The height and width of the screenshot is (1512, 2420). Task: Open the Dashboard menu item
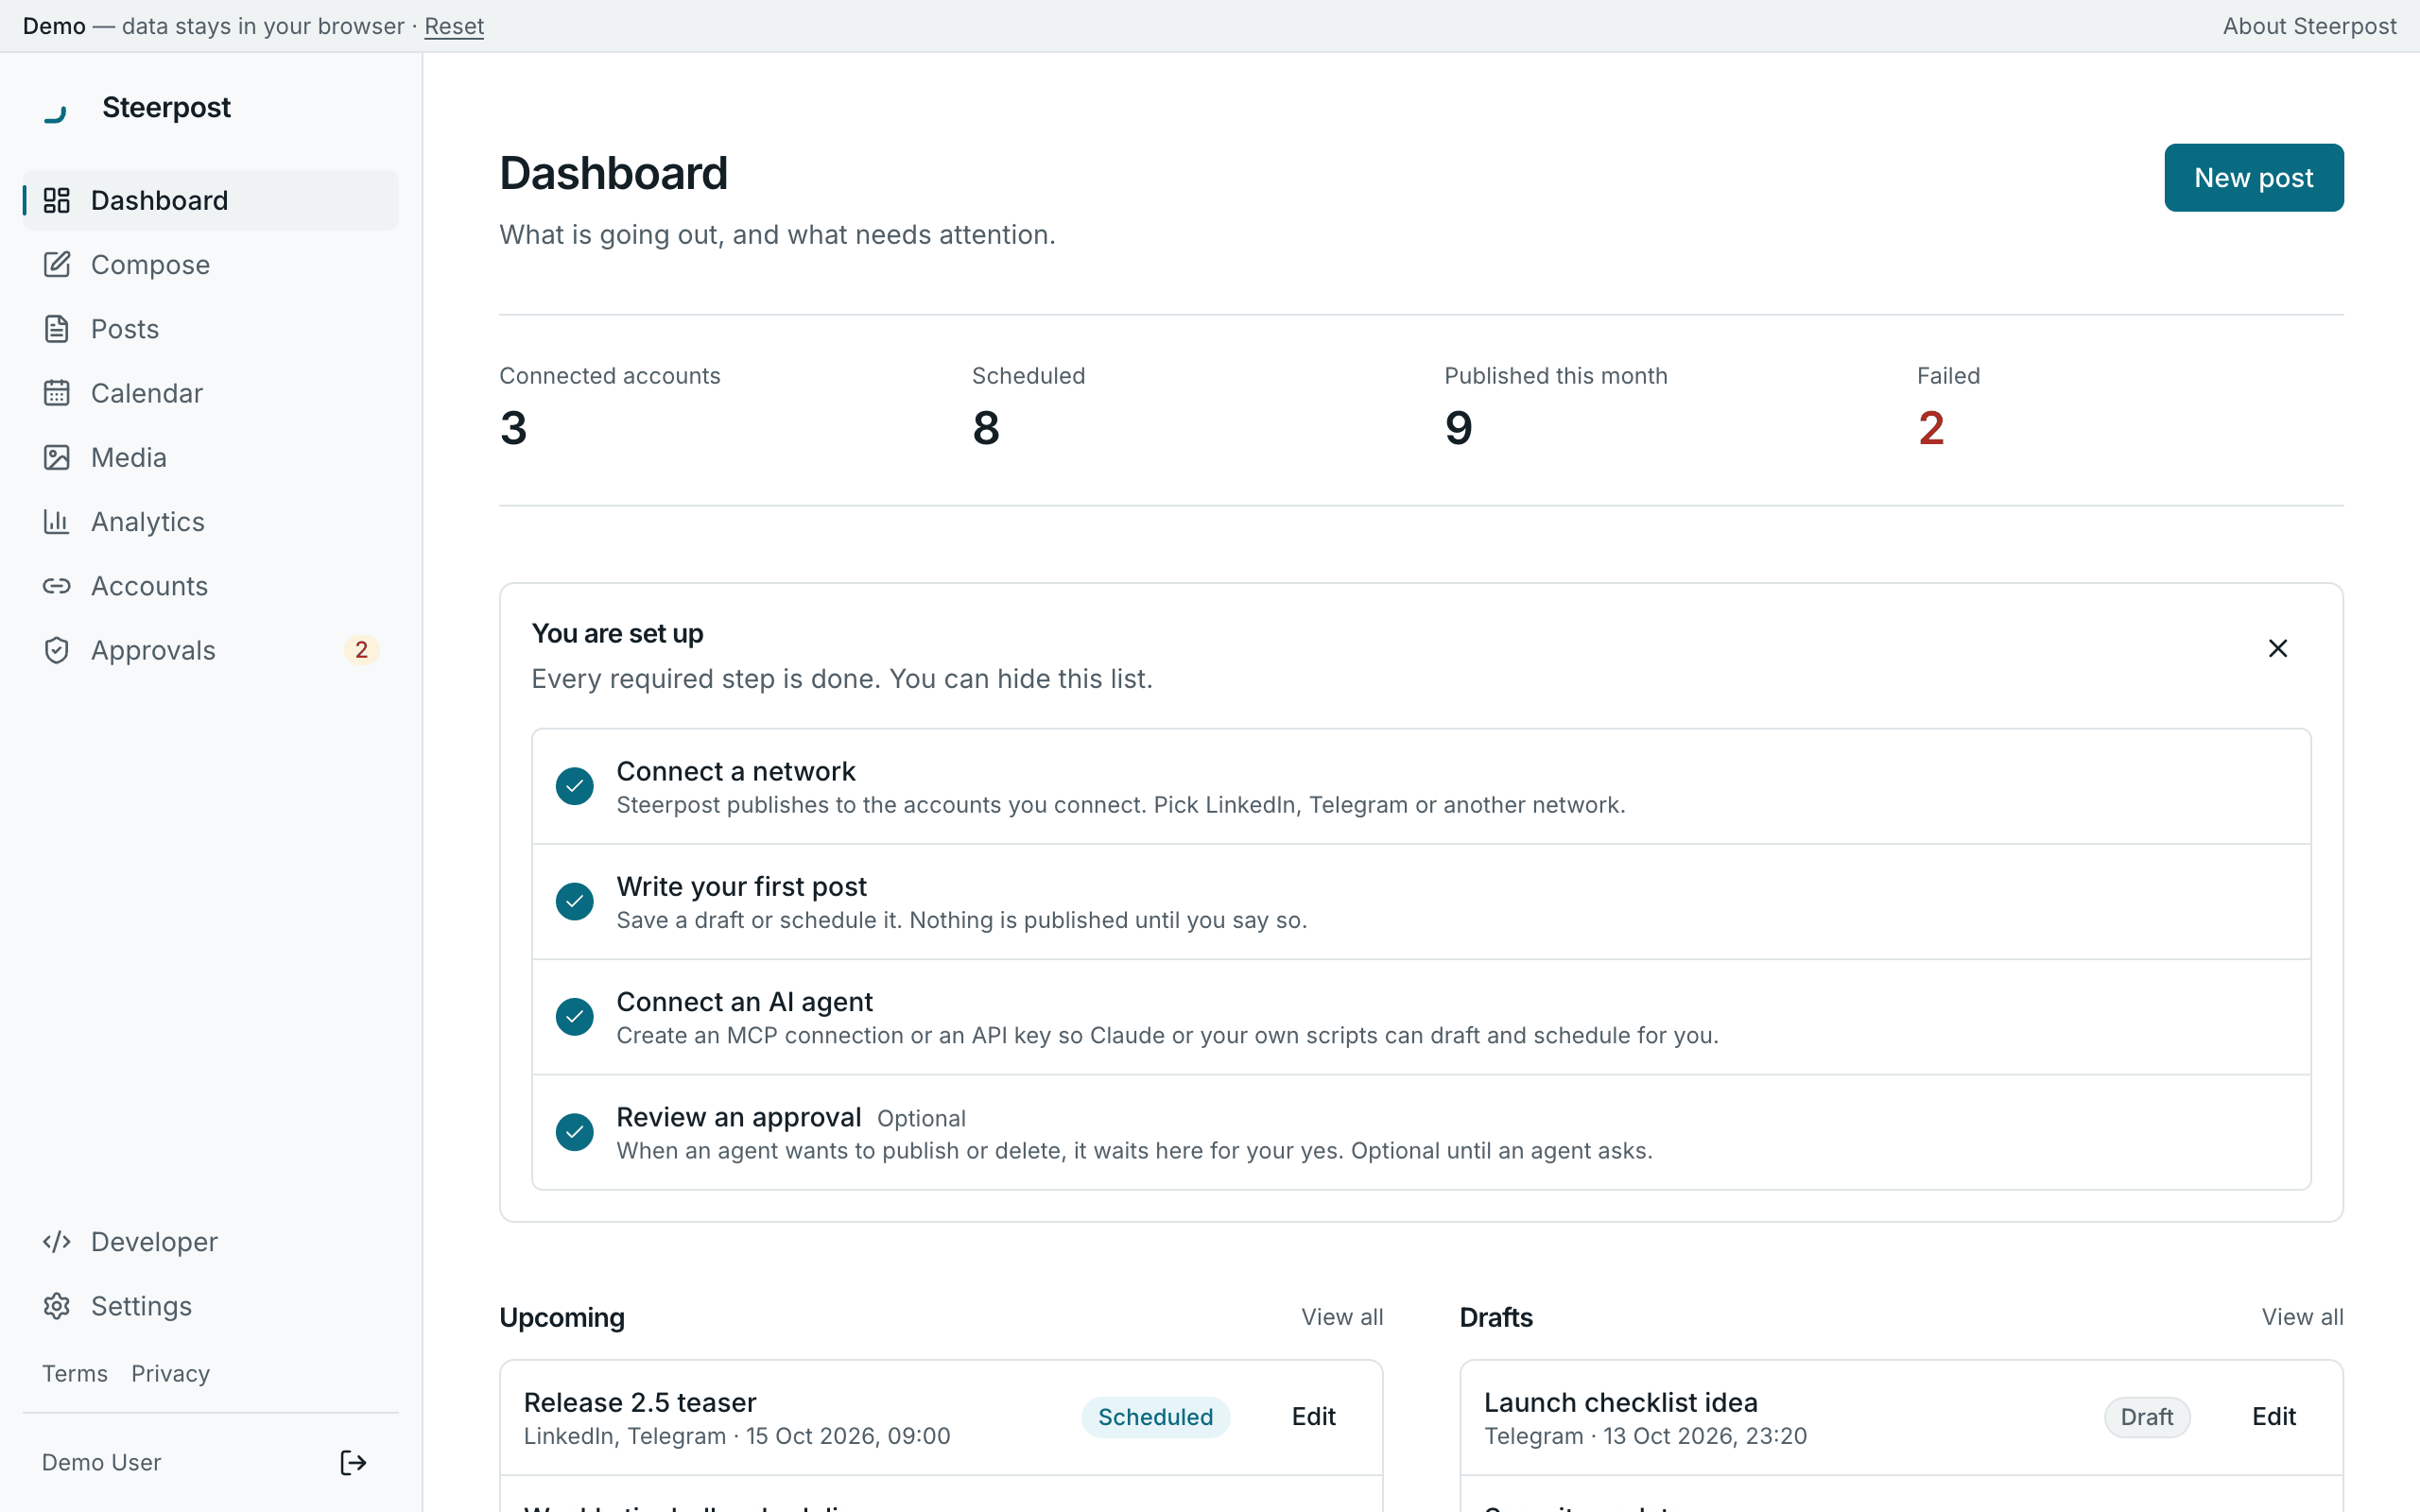coord(211,200)
